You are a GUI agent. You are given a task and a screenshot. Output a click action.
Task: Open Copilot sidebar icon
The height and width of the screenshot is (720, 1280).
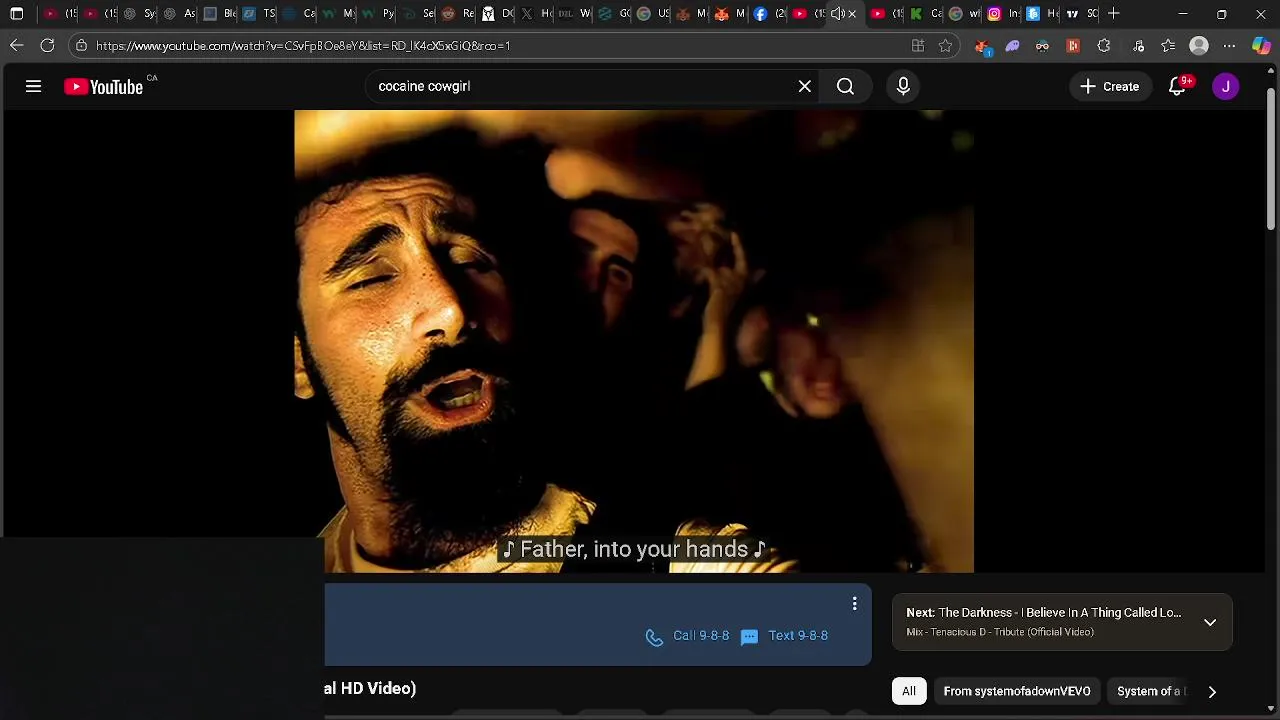click(1261, 45)
